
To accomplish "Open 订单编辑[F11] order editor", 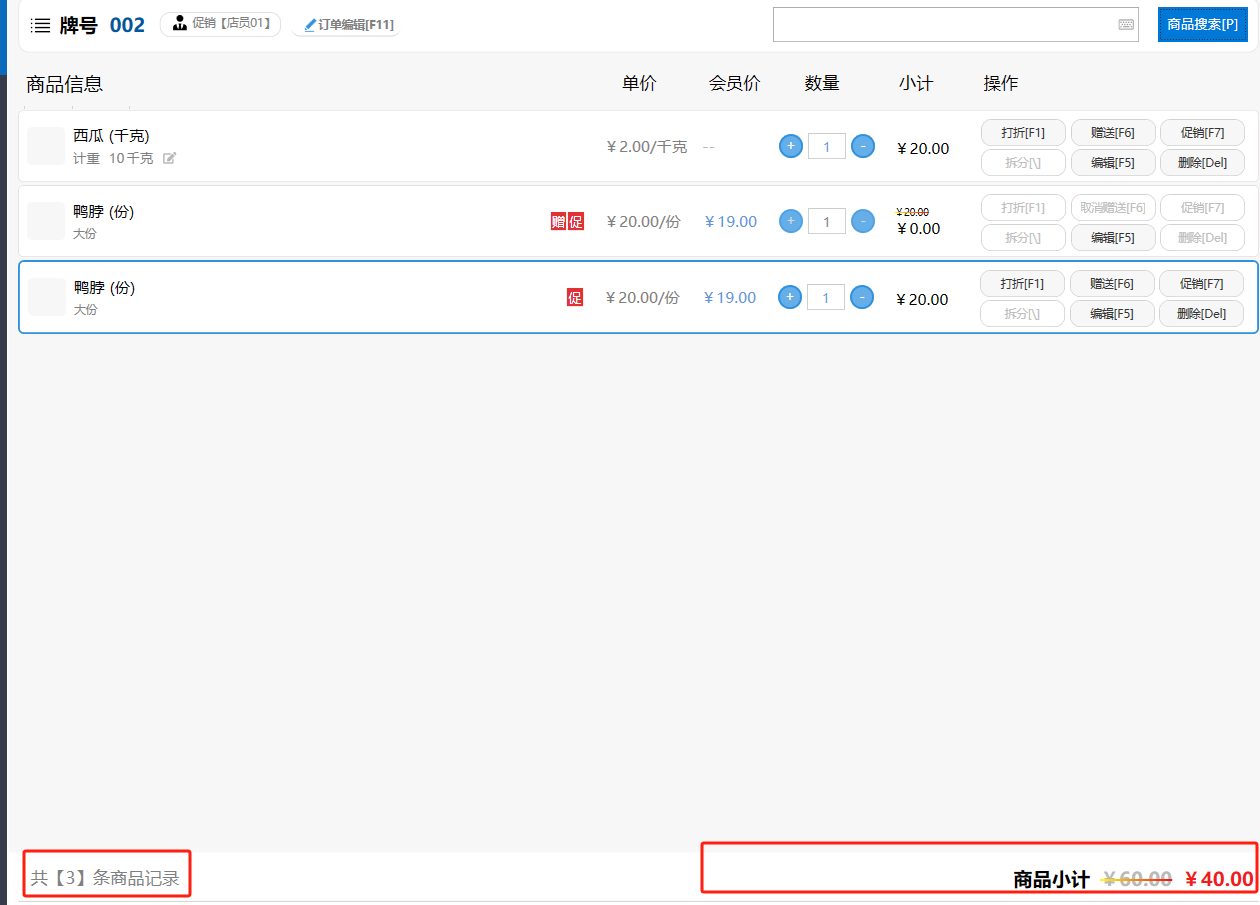I will coord(348,25).
